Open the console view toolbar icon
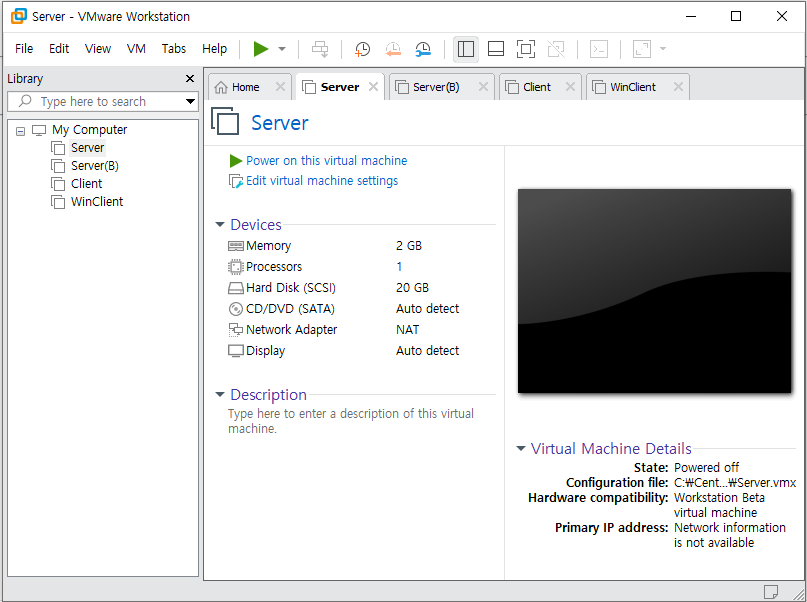807x602 pixels. click(x=599, y=49)
